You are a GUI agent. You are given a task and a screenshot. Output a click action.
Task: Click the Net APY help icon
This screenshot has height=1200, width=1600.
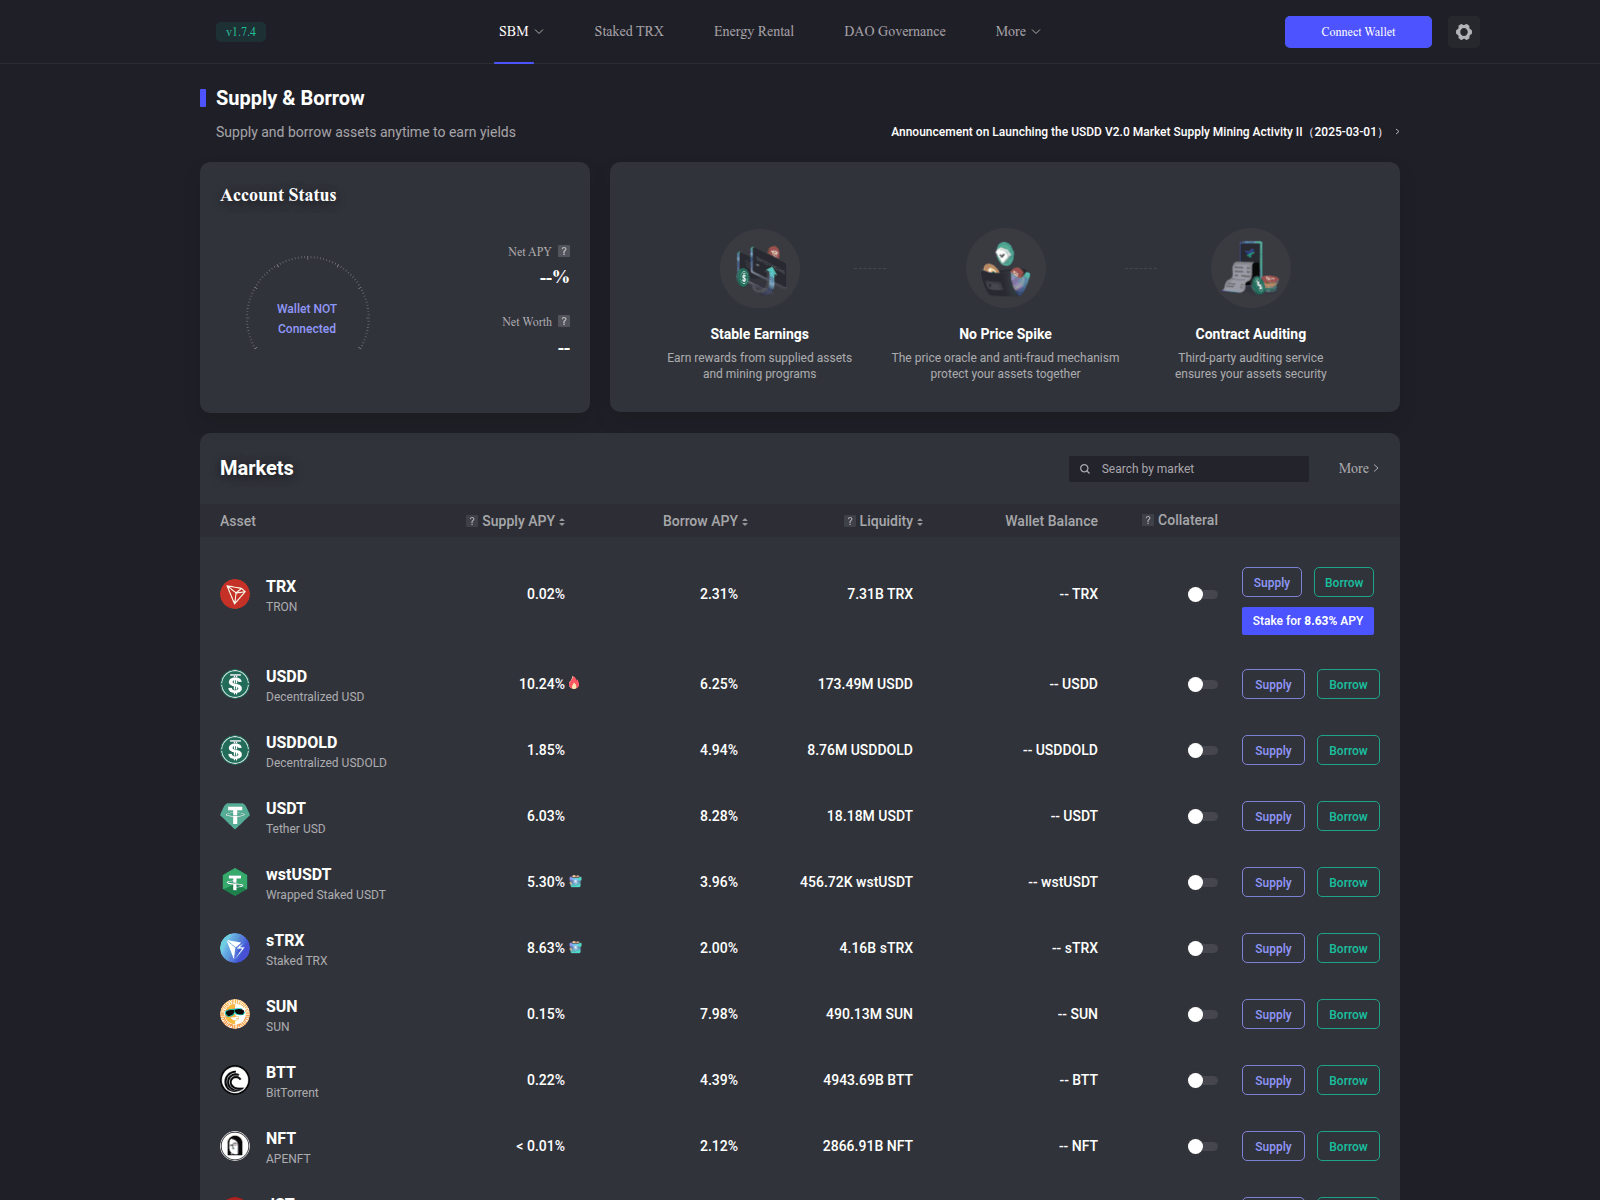(x=564, y=252)
